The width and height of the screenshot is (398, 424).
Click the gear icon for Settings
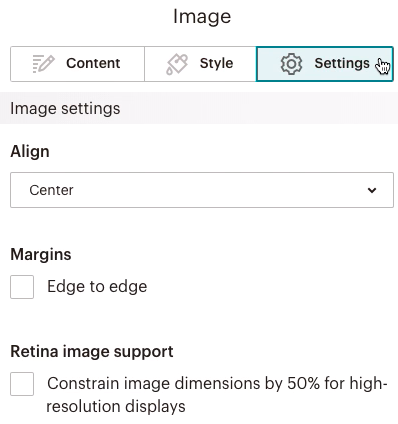(x=291, y=64)
